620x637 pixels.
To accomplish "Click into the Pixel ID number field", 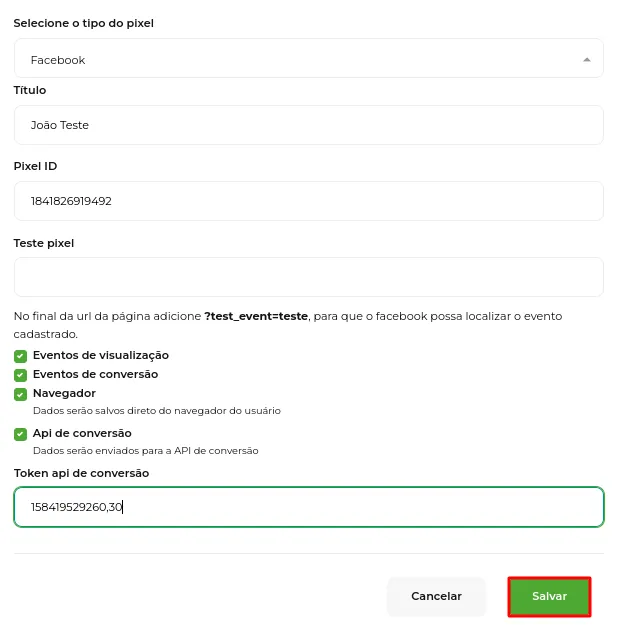I will (309, 201).
